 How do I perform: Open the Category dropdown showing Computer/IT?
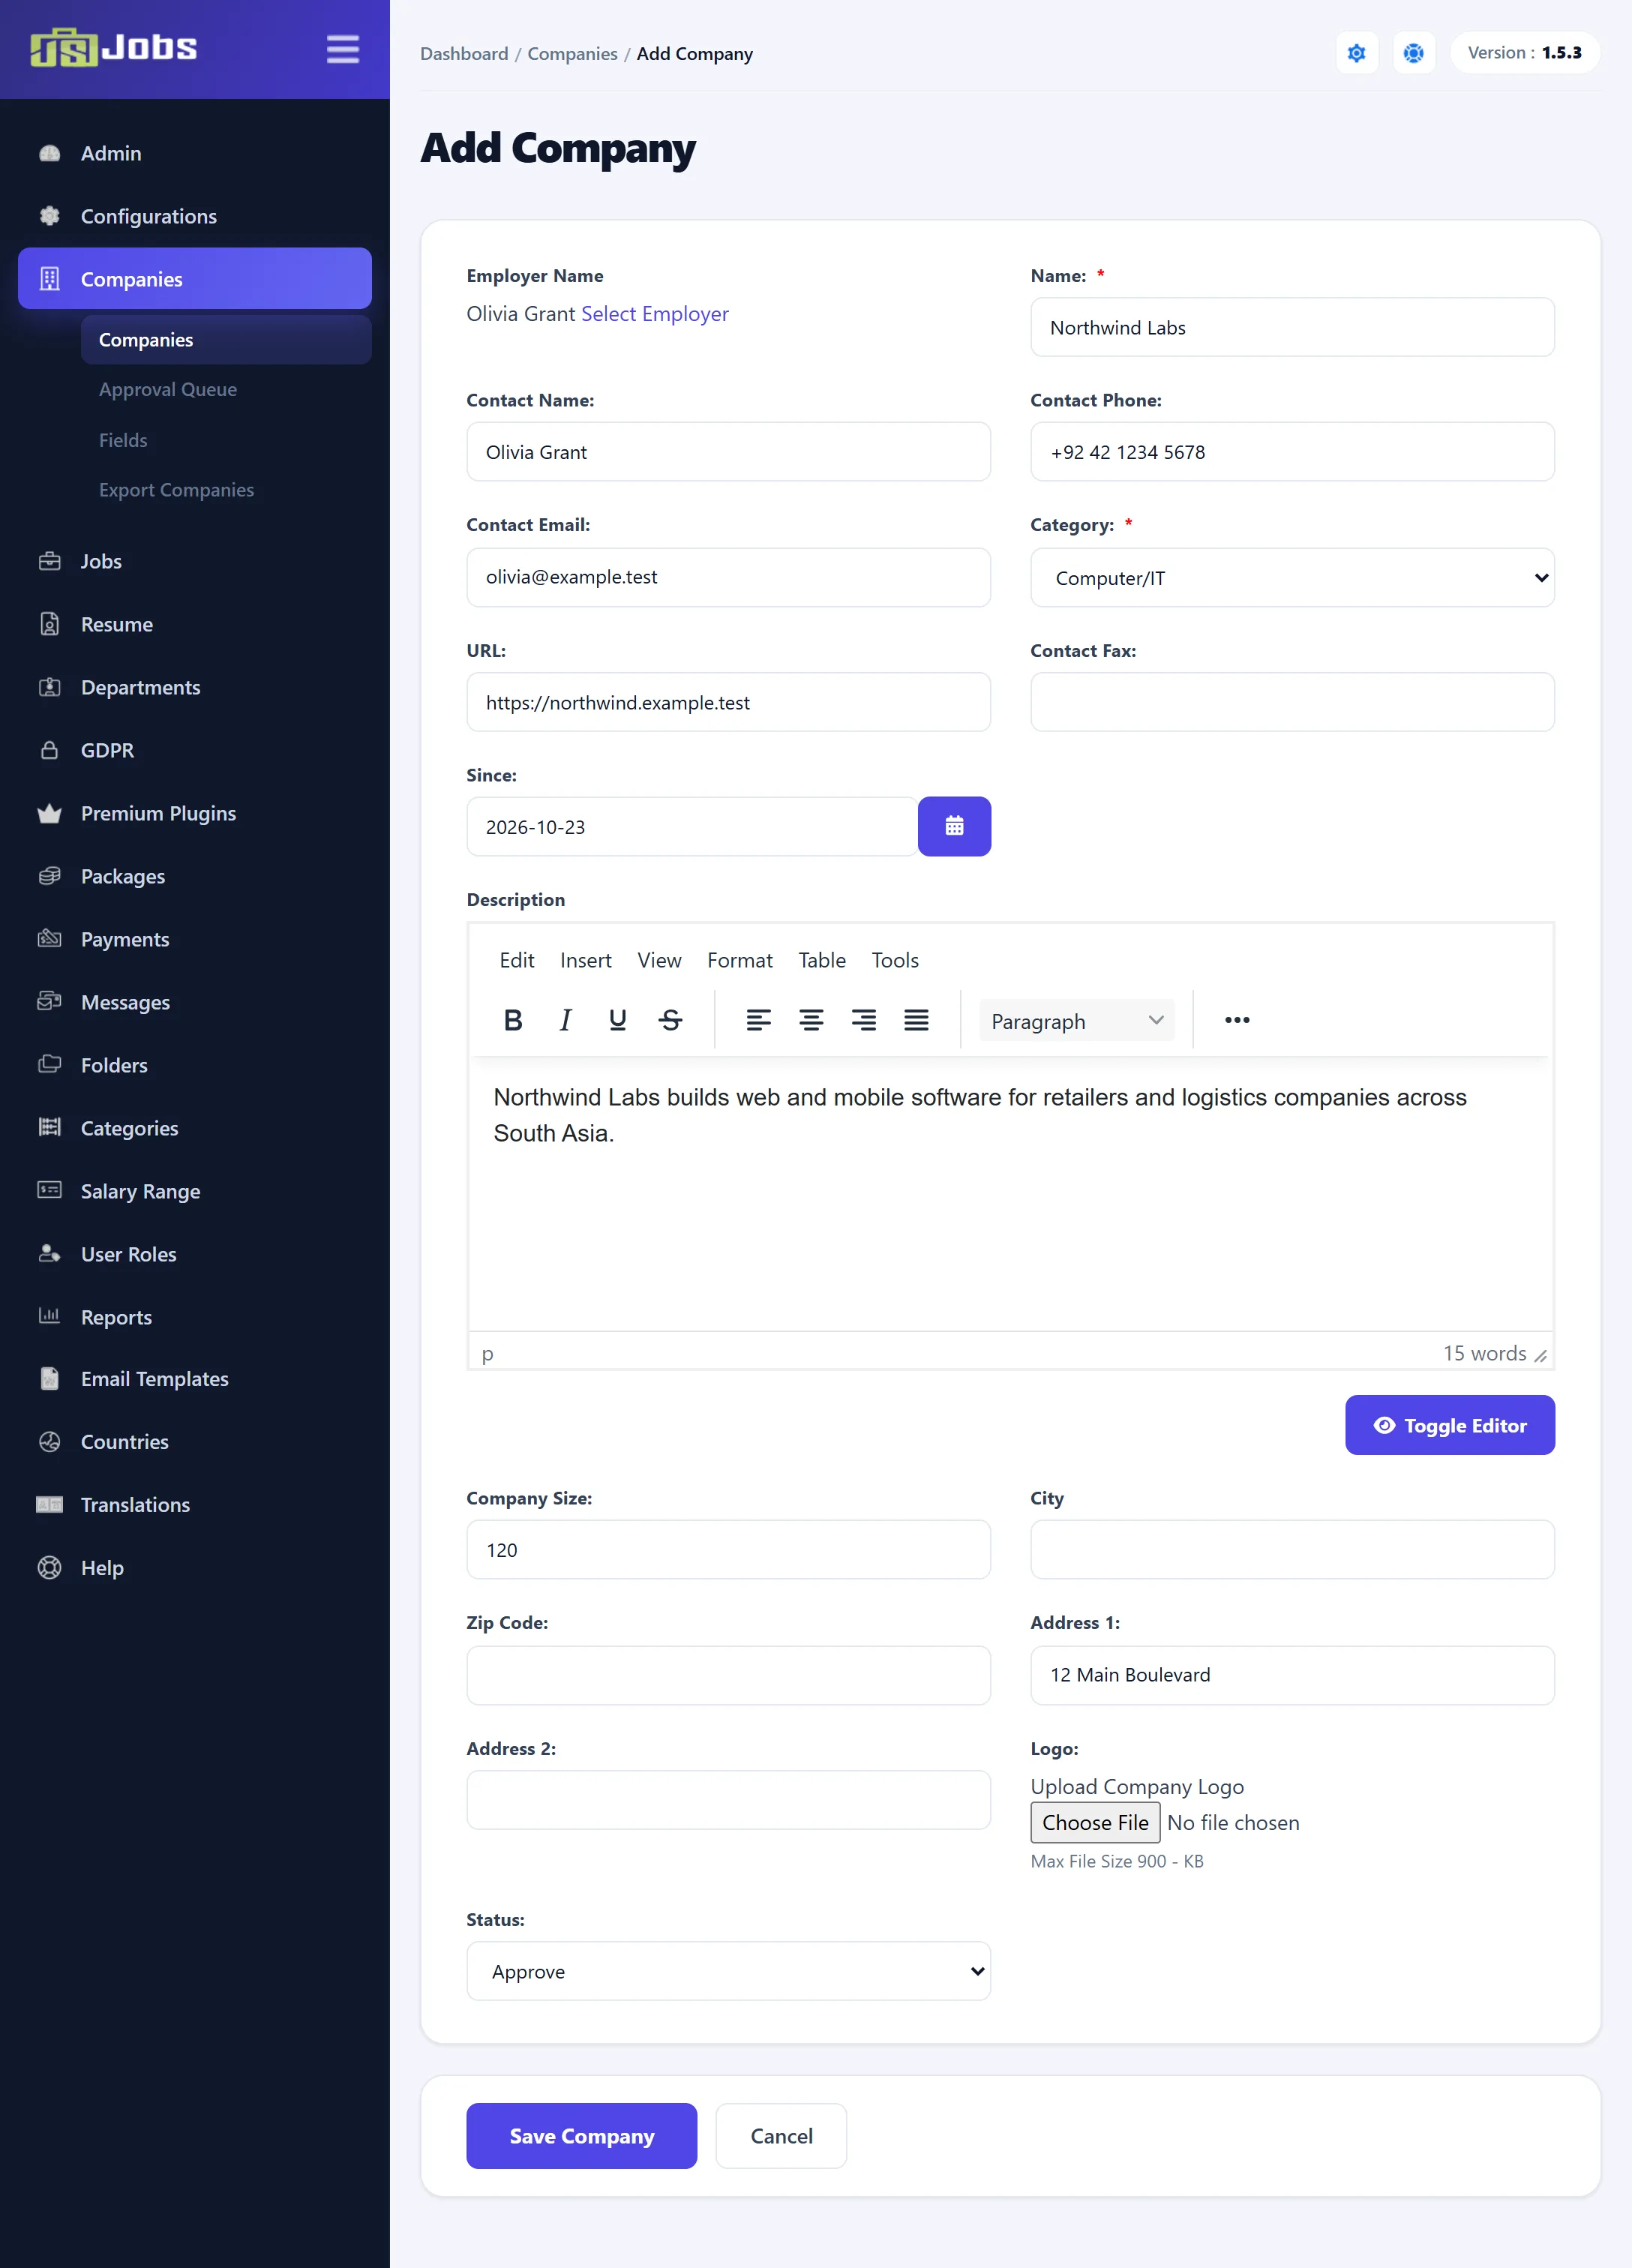[x=1292, y=577]
